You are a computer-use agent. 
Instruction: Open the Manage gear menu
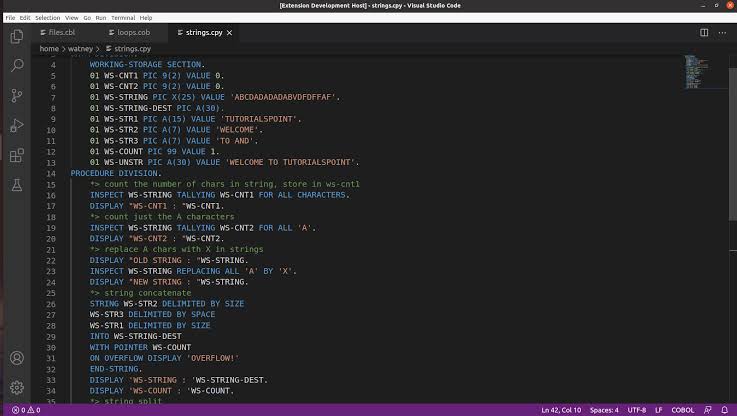[x=17, y=387]
